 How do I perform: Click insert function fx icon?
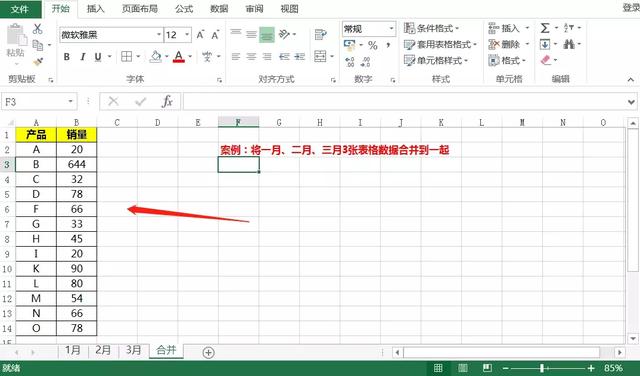point(167,101)
